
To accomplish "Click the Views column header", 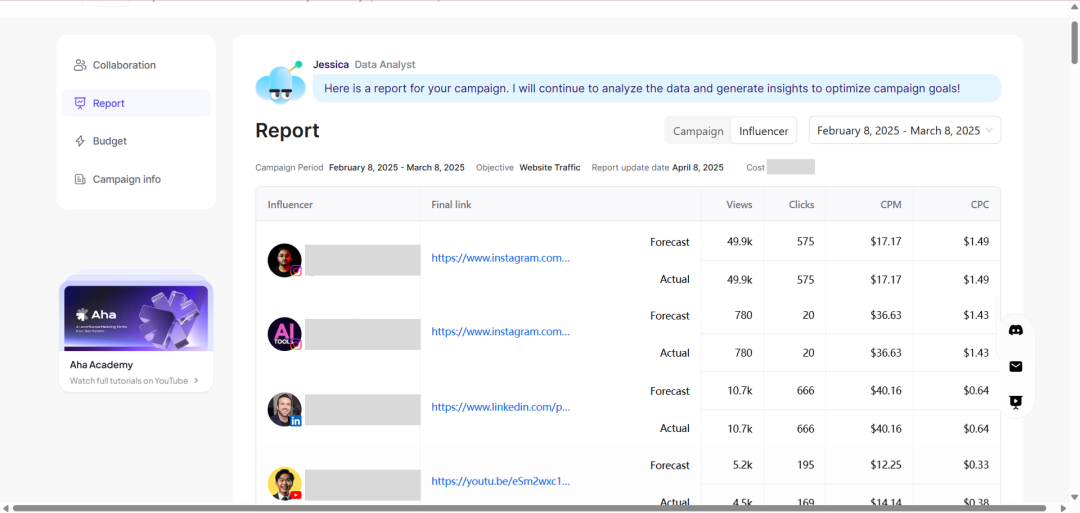I will click(x=739, y=205).
